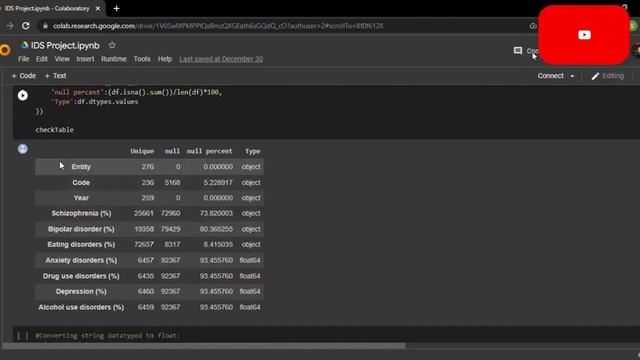The width and height of the screenshot is (640, 360).
Task: Click the 25661 unique value
Action: click(144, 213)
